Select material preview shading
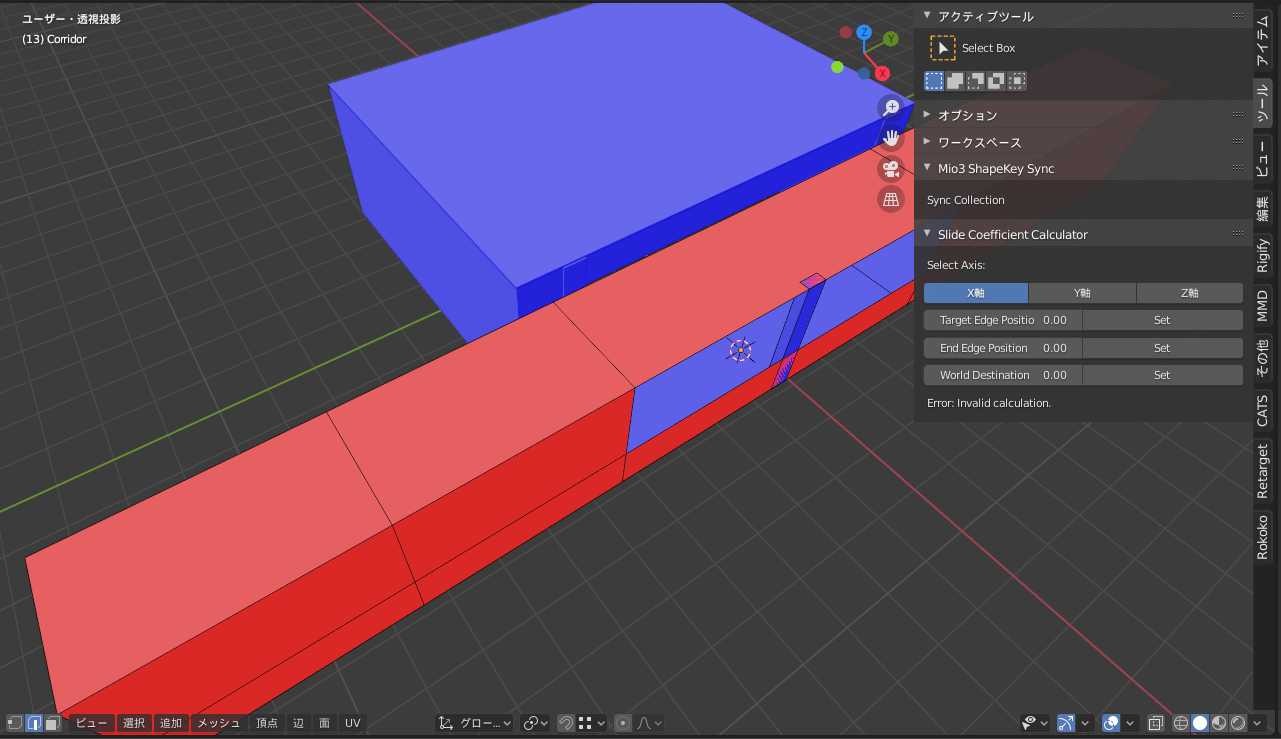1281x739 pixels. point(1219,723)
